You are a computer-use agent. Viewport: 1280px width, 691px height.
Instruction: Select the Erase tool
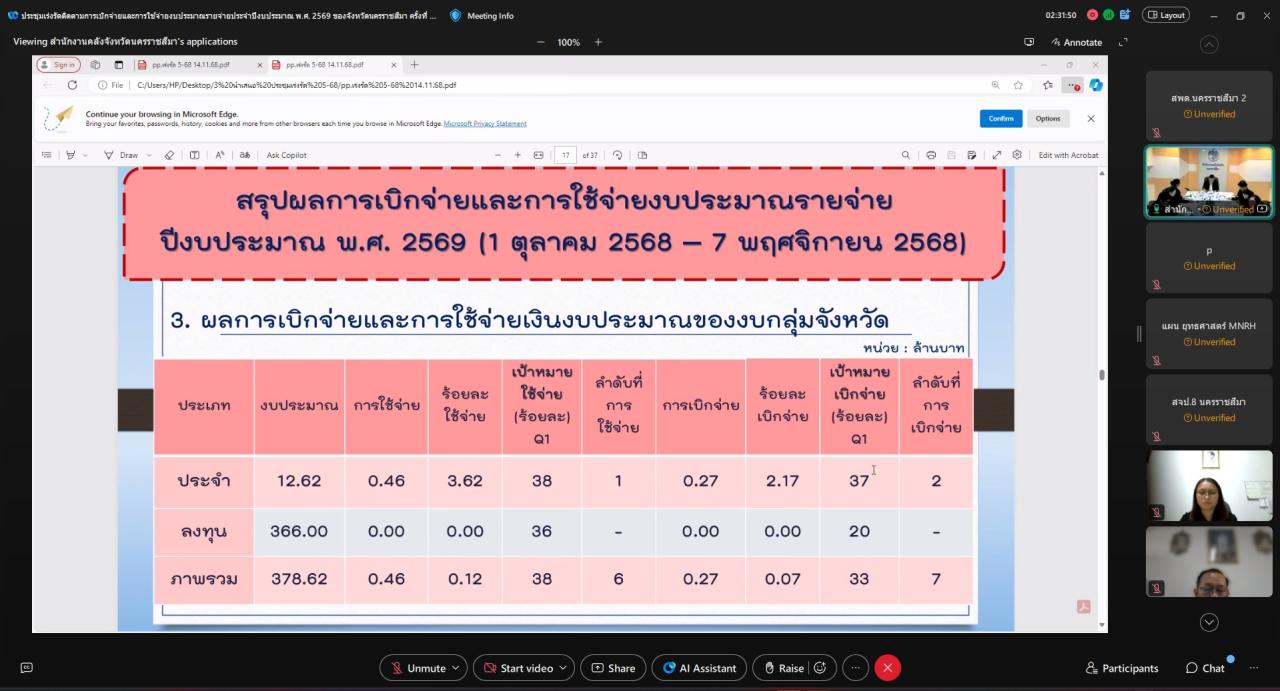(x=170, y=154)
